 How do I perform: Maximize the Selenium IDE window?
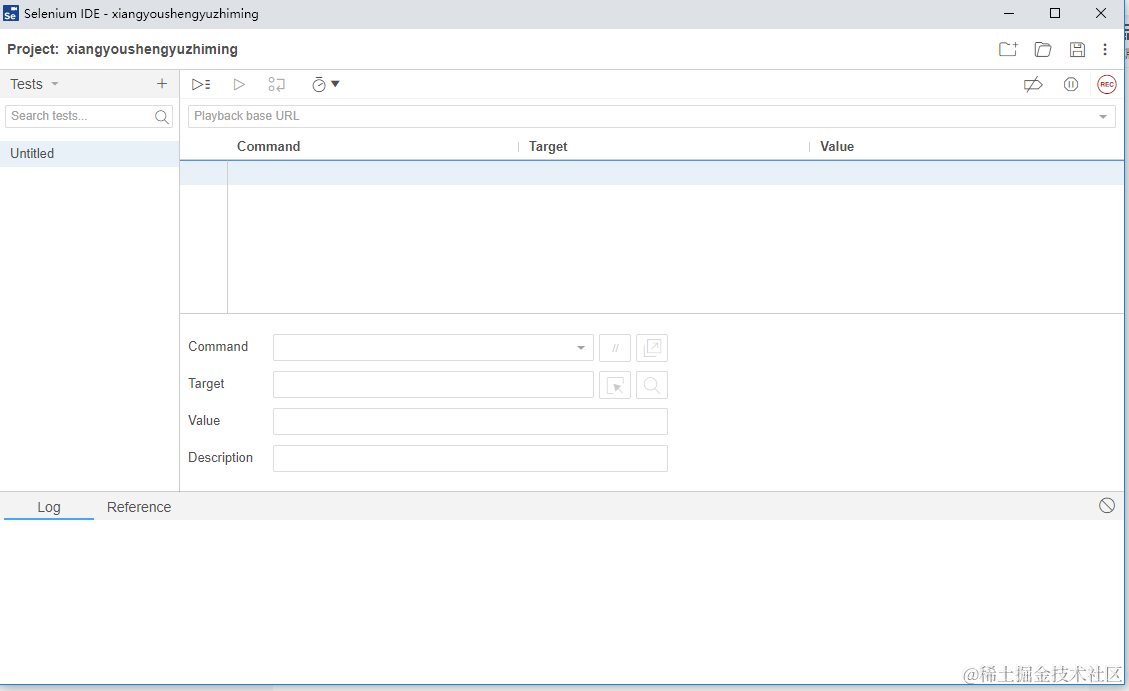[x=1055, y=14]
